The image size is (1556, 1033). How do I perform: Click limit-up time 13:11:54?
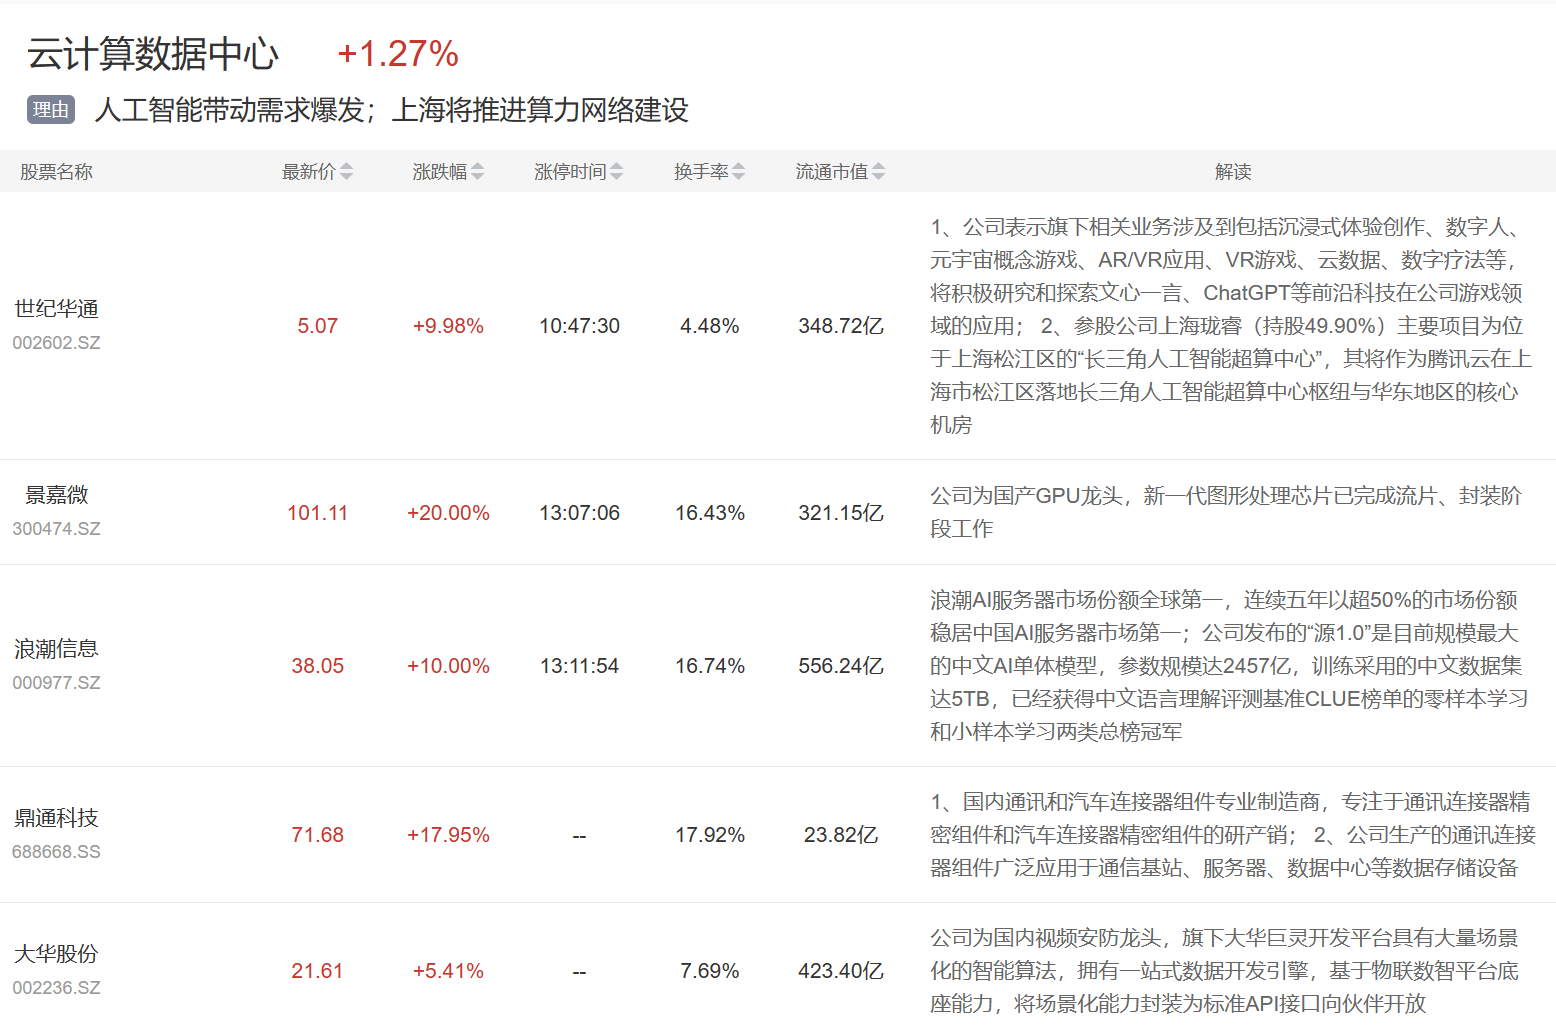pos(580,666)
